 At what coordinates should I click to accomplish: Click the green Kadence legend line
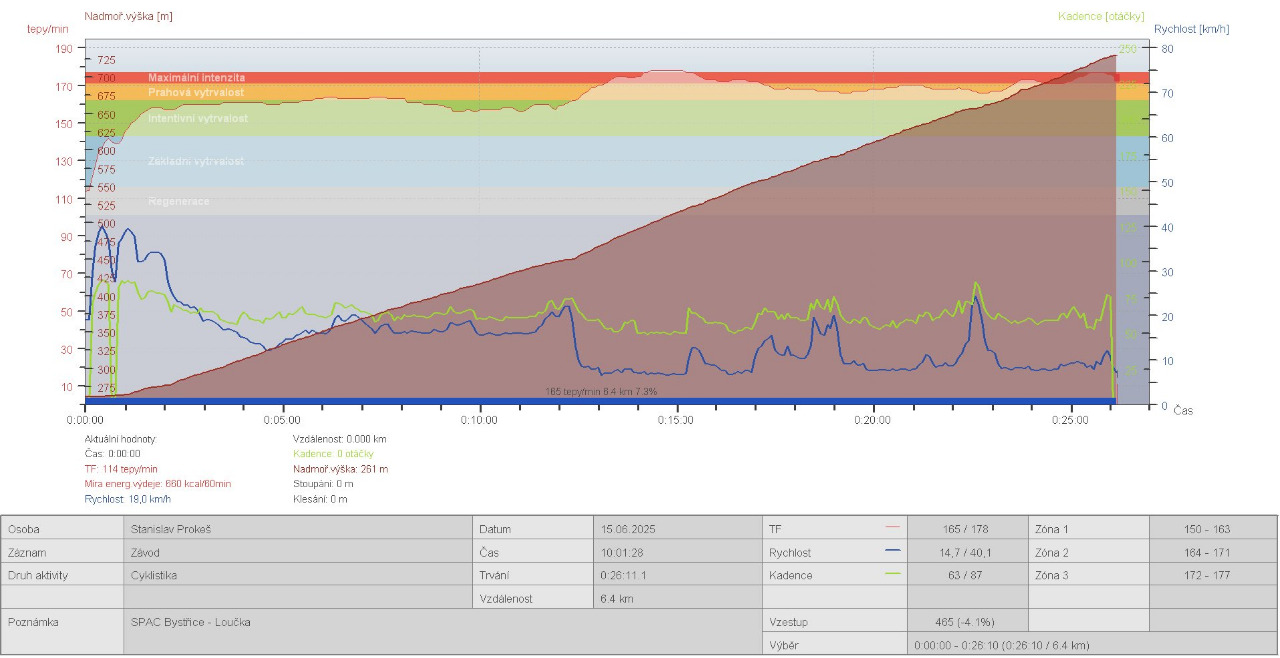892,574
